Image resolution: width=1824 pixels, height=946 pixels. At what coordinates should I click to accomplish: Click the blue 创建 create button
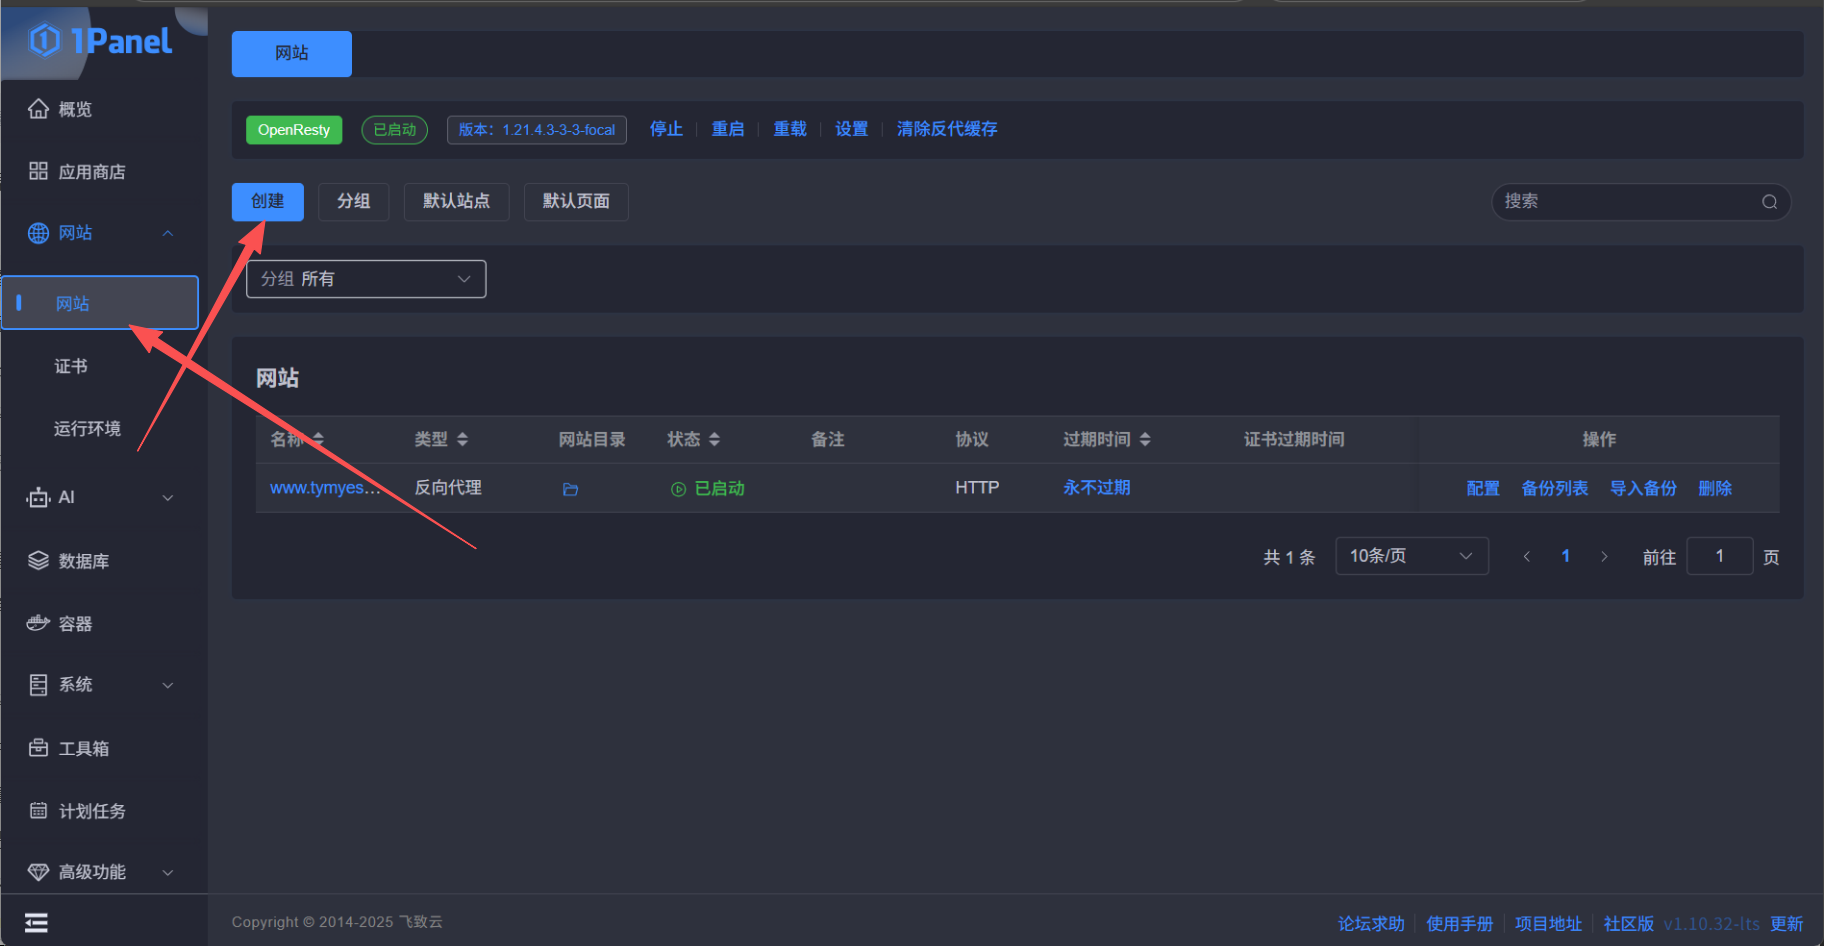coord(267,201)
